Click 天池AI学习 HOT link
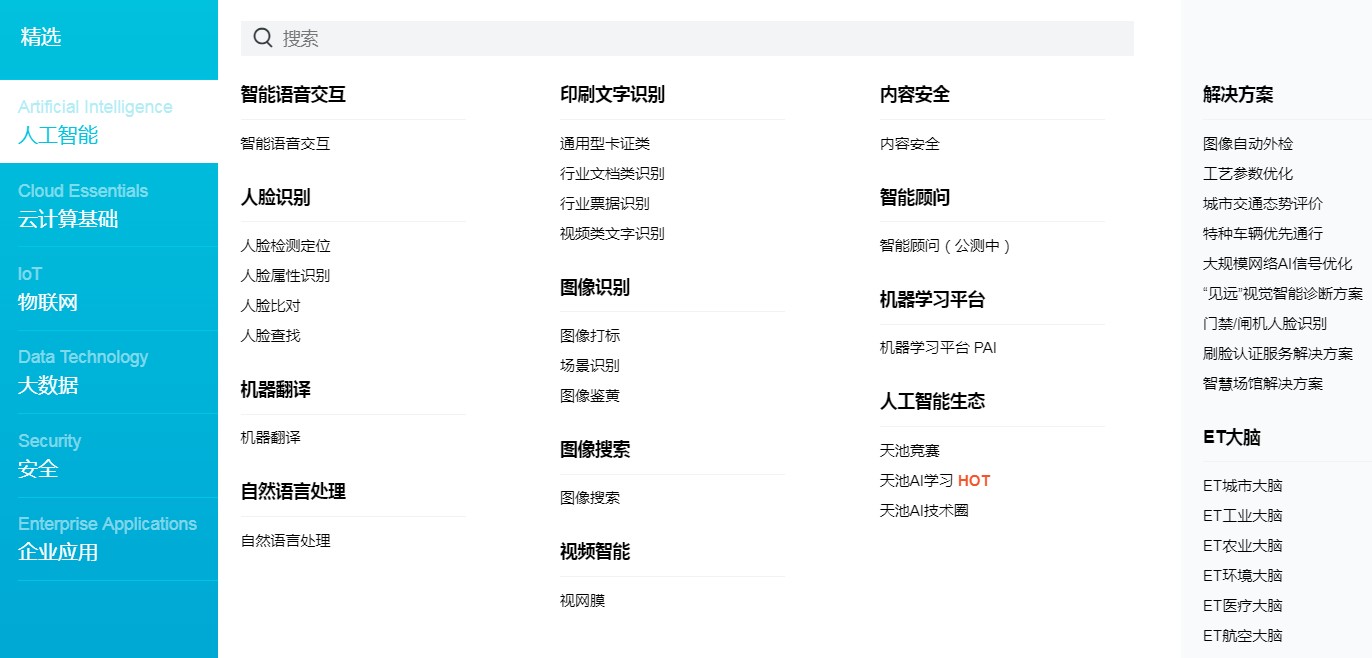The height and width of the screenshot is (658, 1372). [x=934, y=481]
